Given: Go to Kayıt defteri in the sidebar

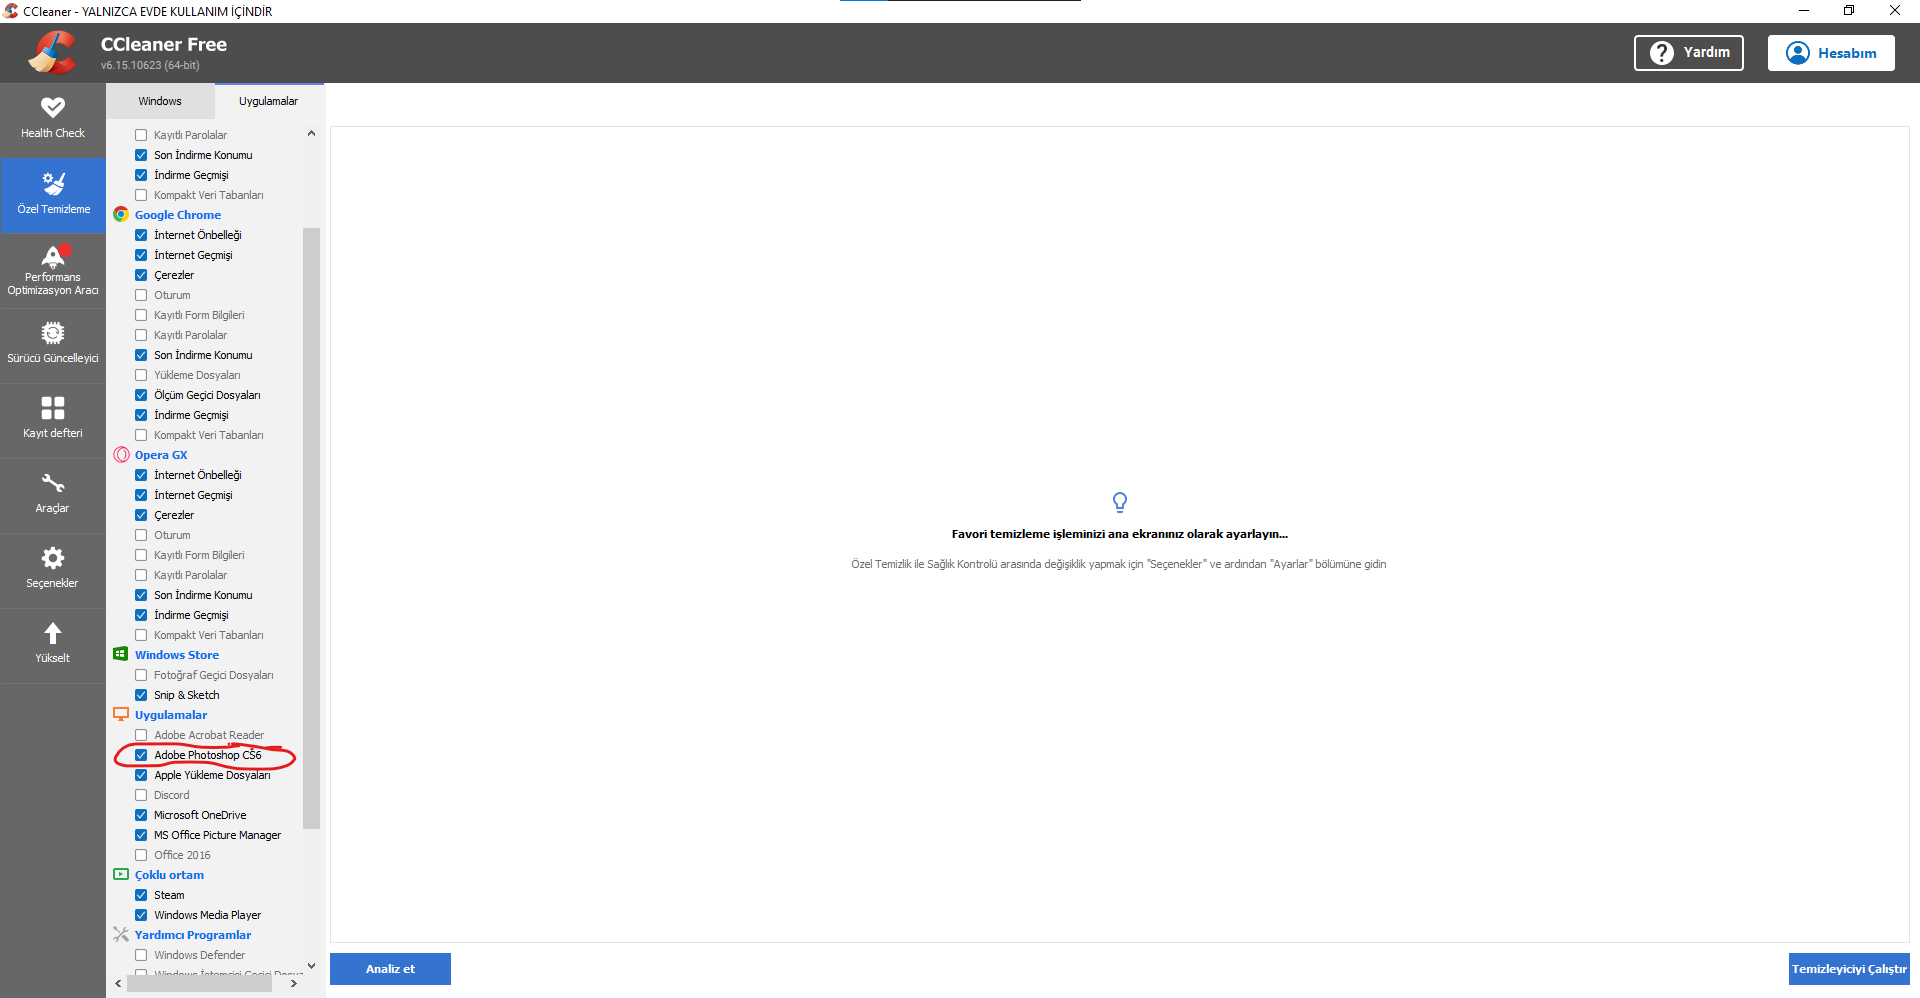Looking at the screenshot, I should (53, 420).
